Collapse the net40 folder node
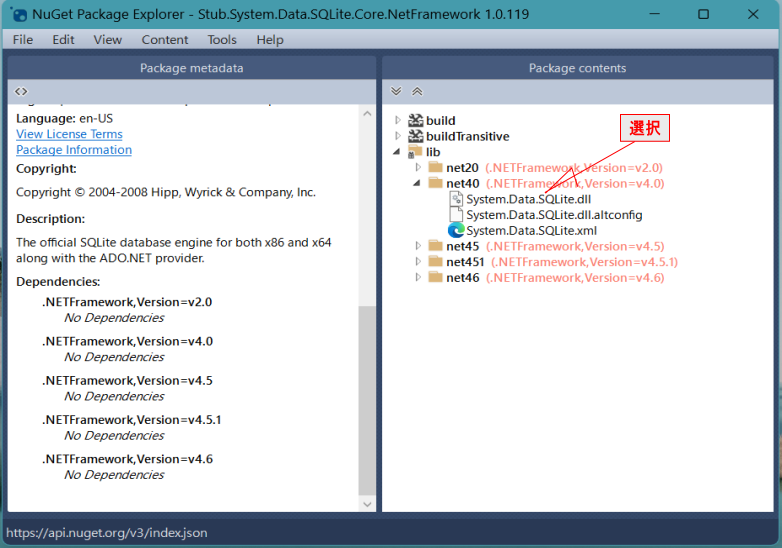 tap(419, 184)
